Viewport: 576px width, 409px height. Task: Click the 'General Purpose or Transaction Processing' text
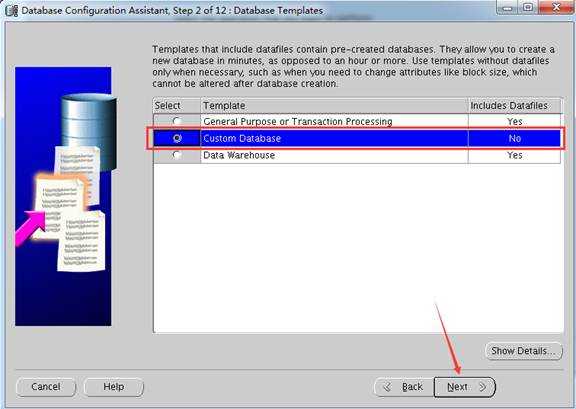[x=298, y=121]
